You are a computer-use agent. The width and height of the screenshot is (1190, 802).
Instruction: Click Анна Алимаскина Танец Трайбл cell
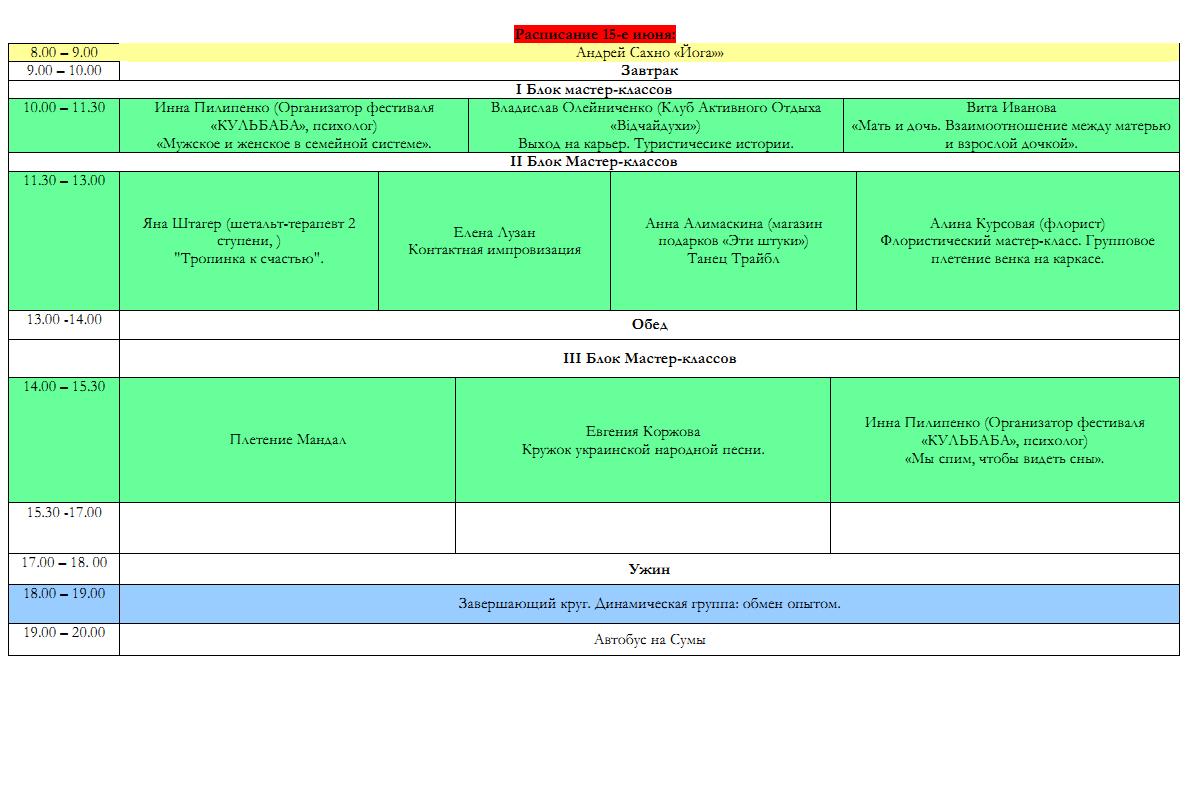point(733,241)
